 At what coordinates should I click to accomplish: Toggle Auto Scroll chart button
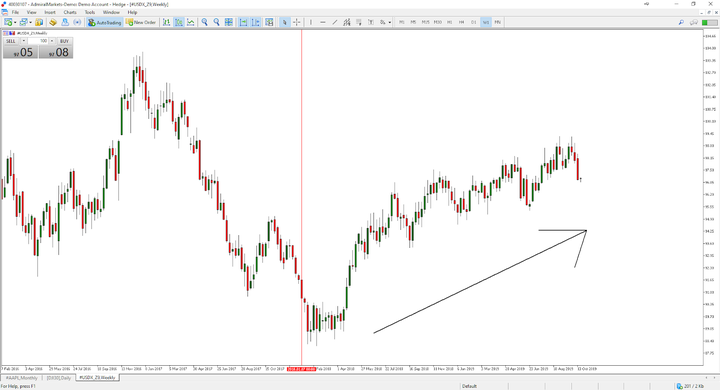pyautogui.click(x=243, y=22)
